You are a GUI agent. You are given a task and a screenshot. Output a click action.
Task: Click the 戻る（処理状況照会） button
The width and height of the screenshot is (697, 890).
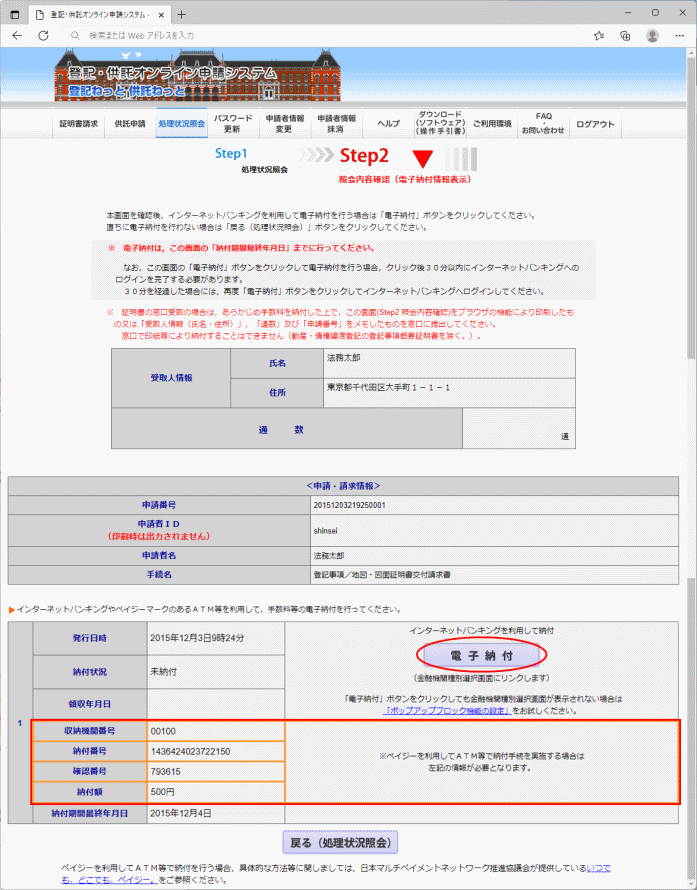[x=340, y=842]
